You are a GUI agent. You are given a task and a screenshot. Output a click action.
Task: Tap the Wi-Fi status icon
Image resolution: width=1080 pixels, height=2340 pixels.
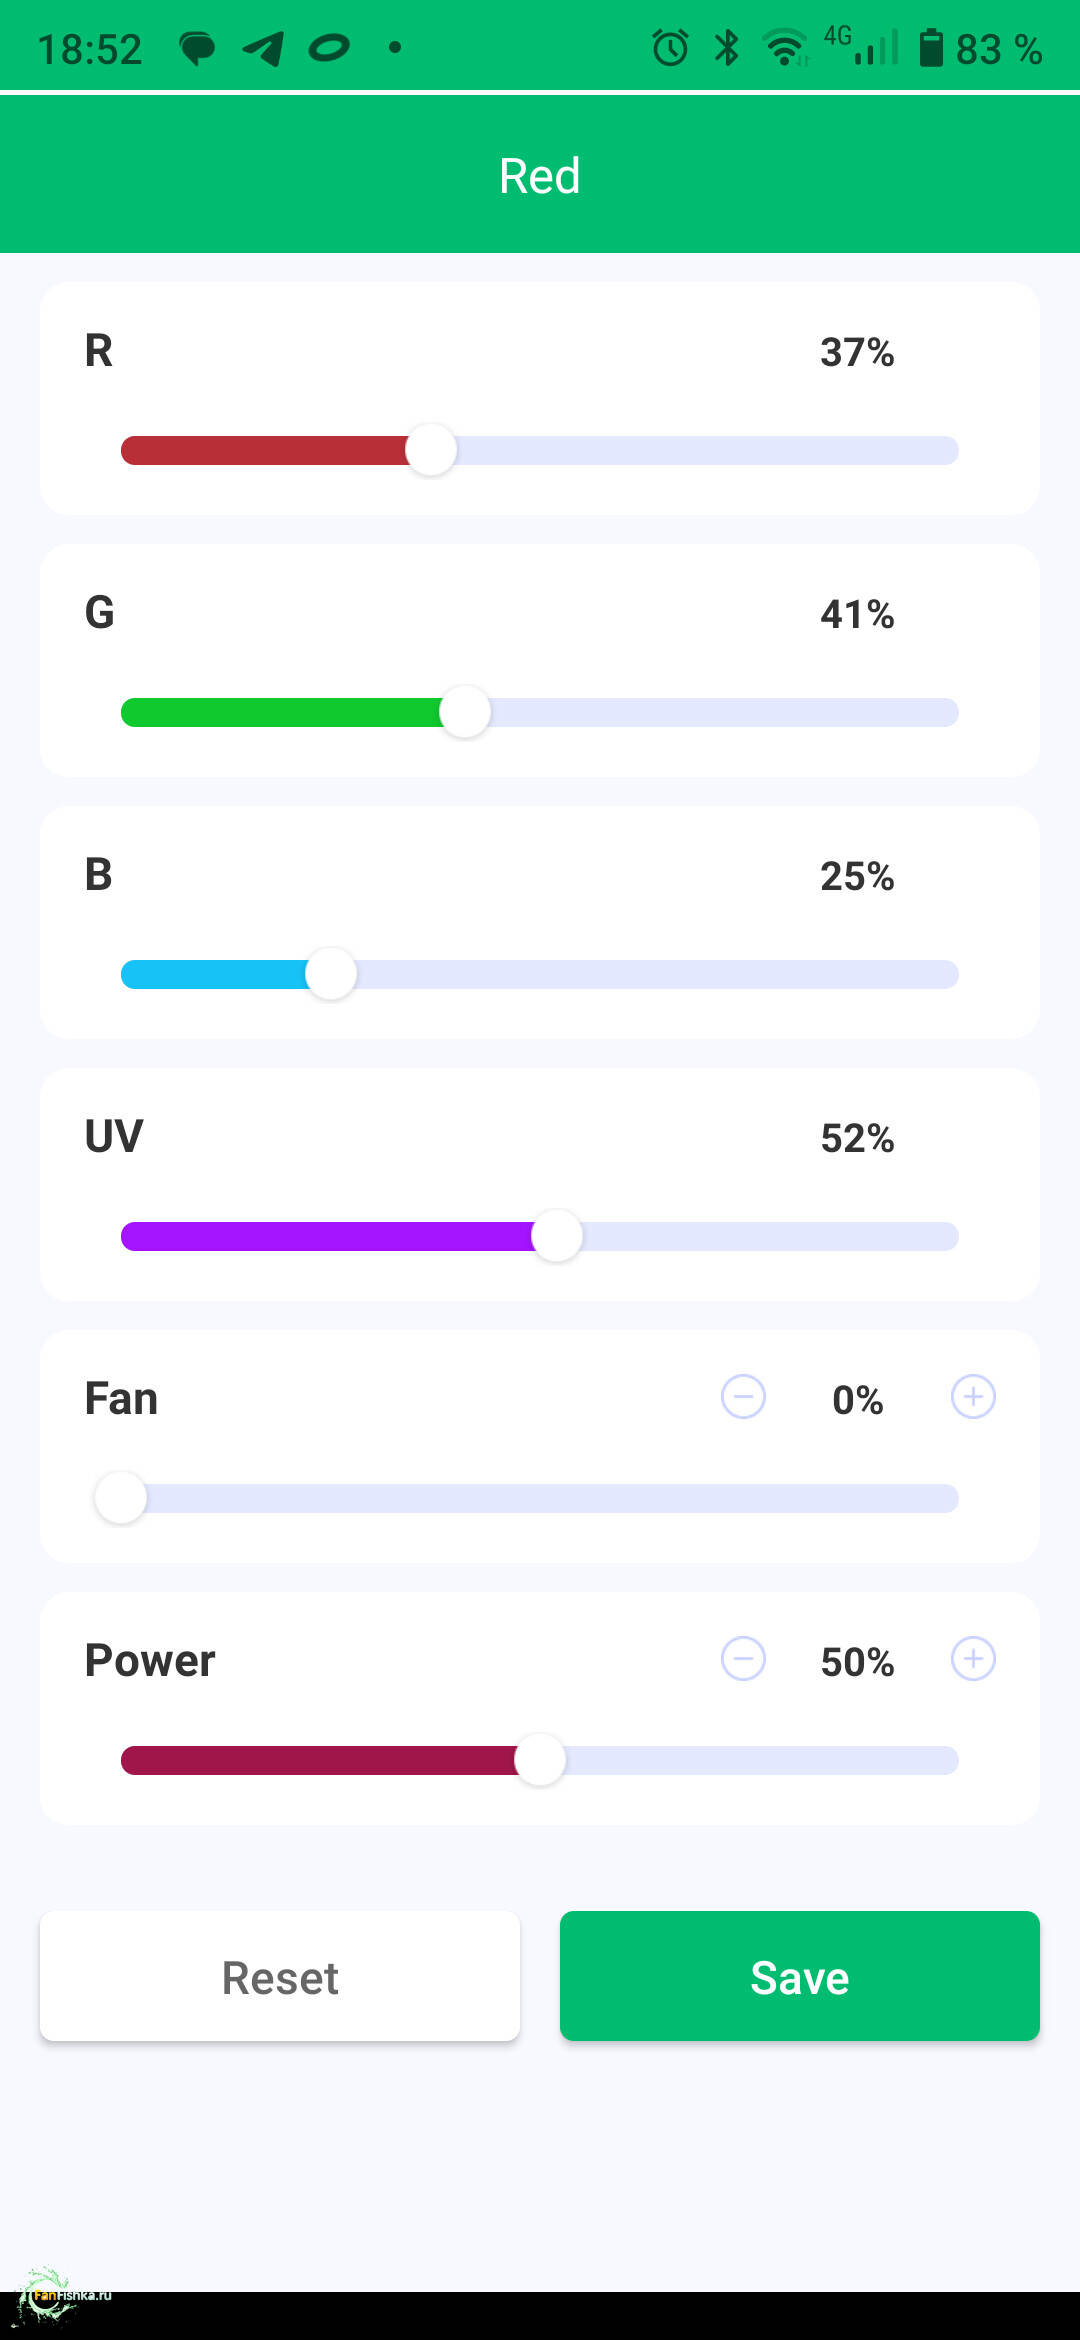(785, 48)
